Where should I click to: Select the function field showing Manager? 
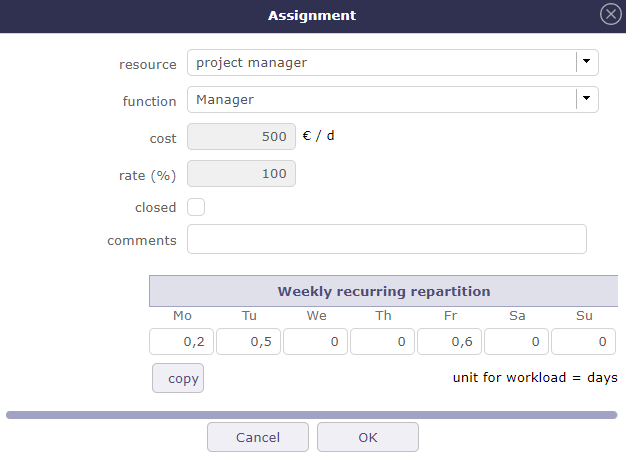coord(393,99)
